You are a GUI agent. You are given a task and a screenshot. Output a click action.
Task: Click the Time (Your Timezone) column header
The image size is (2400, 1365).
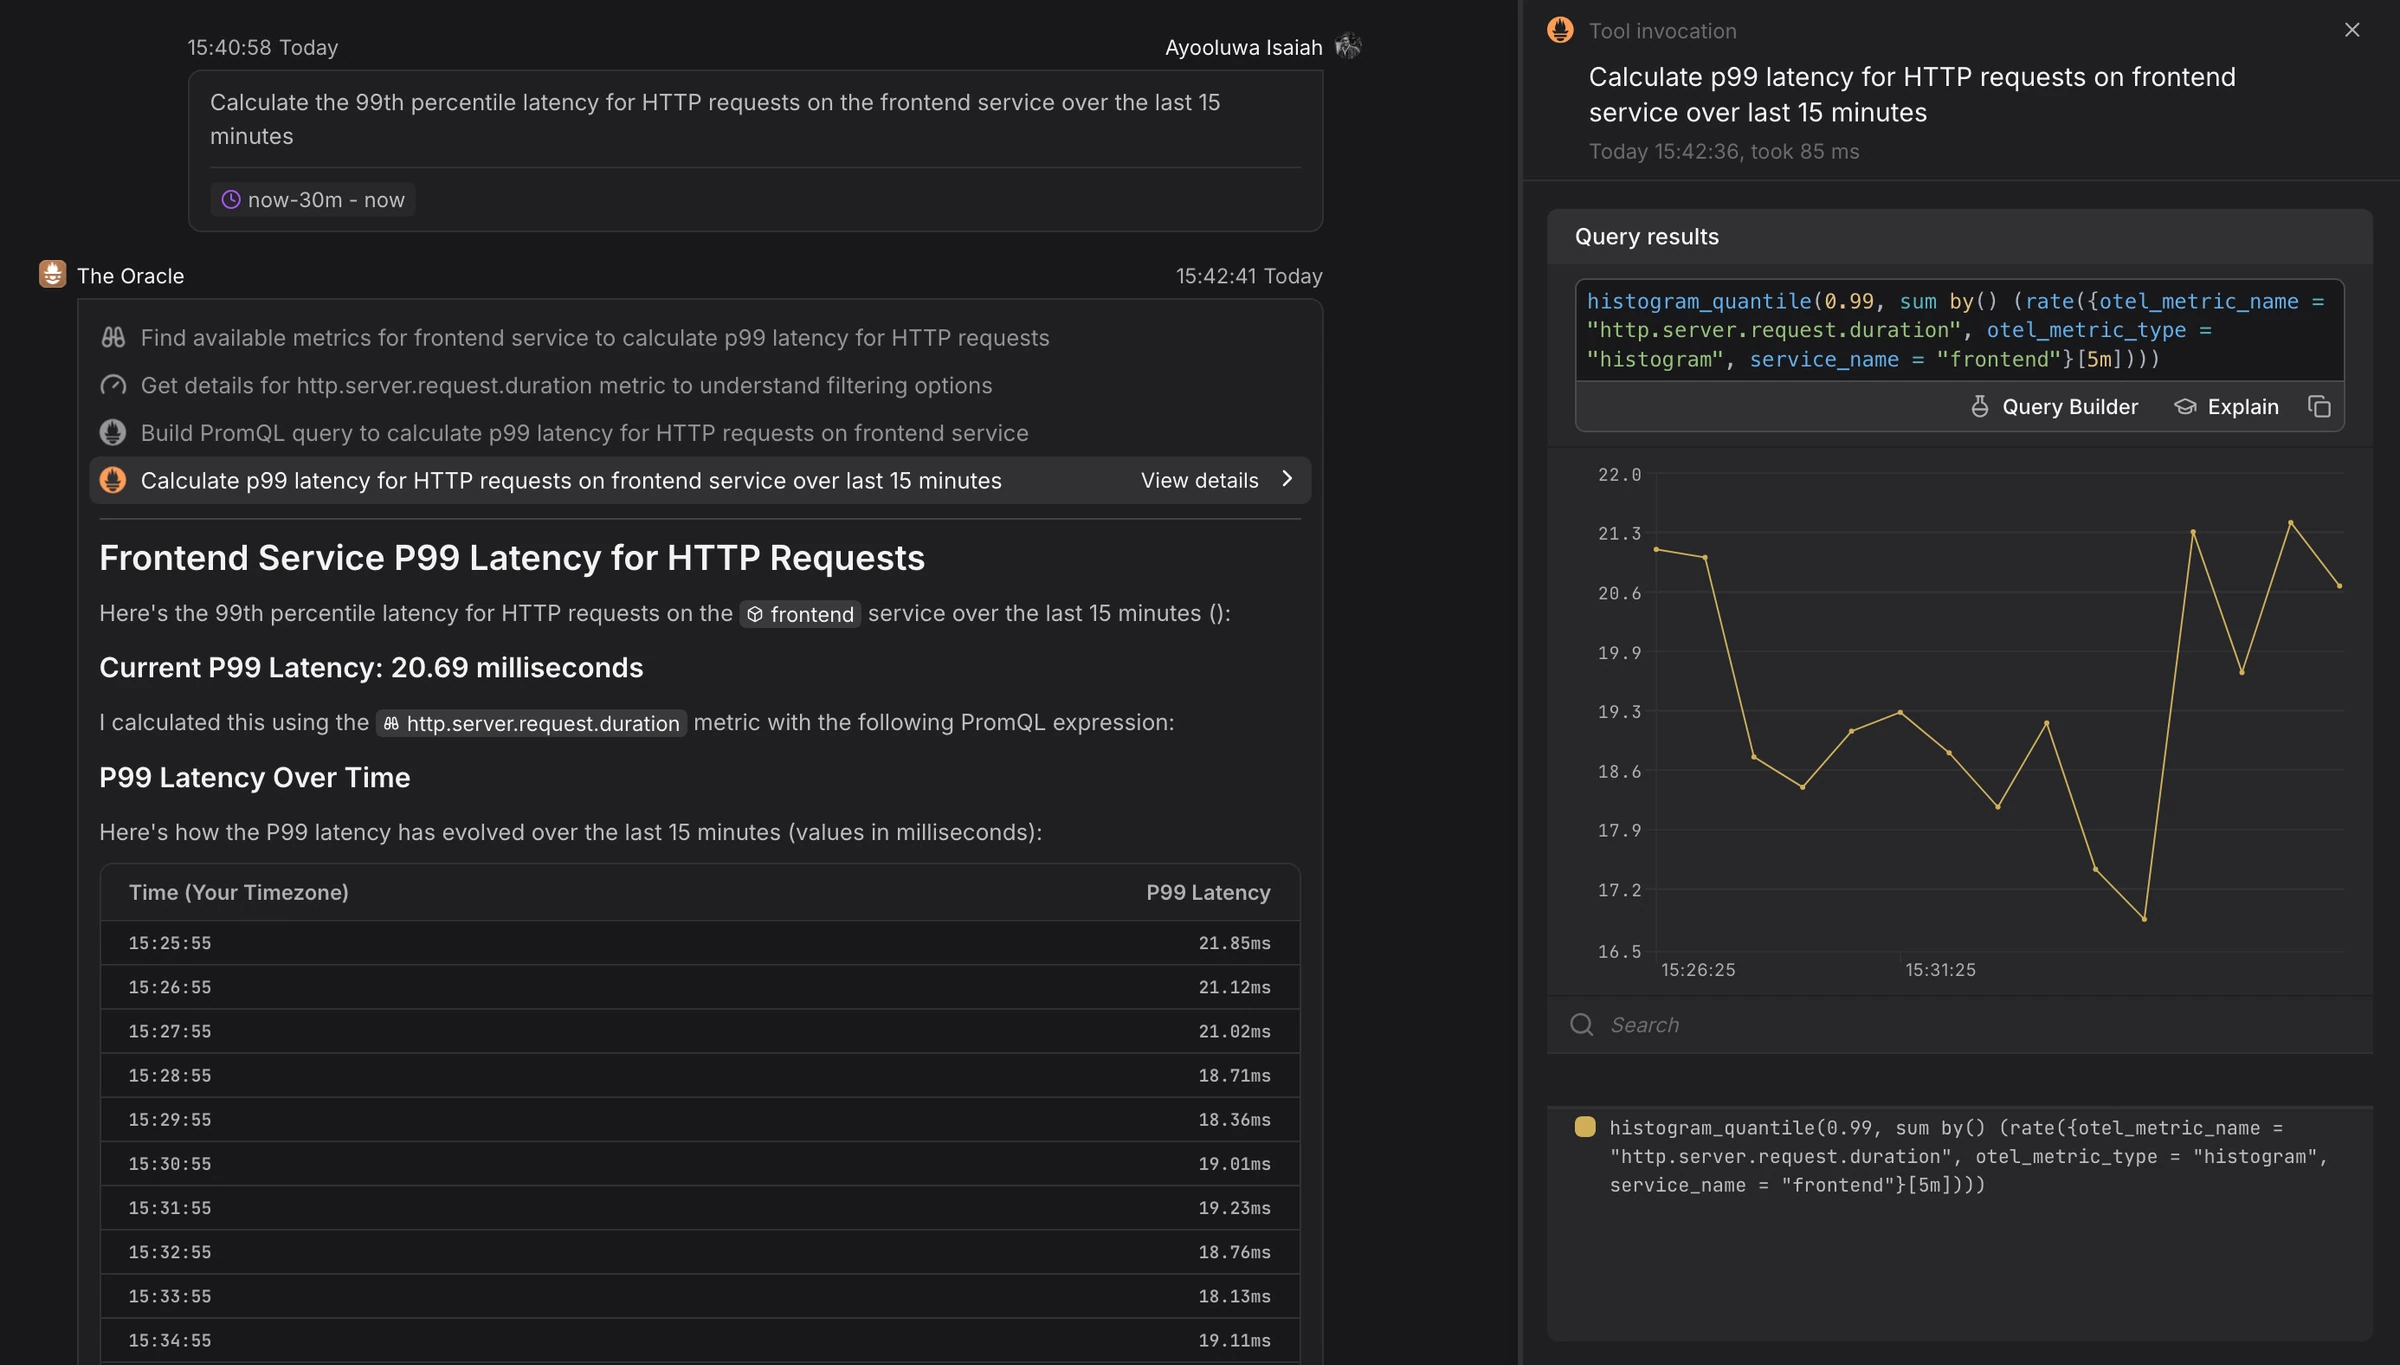coord(239,892)
